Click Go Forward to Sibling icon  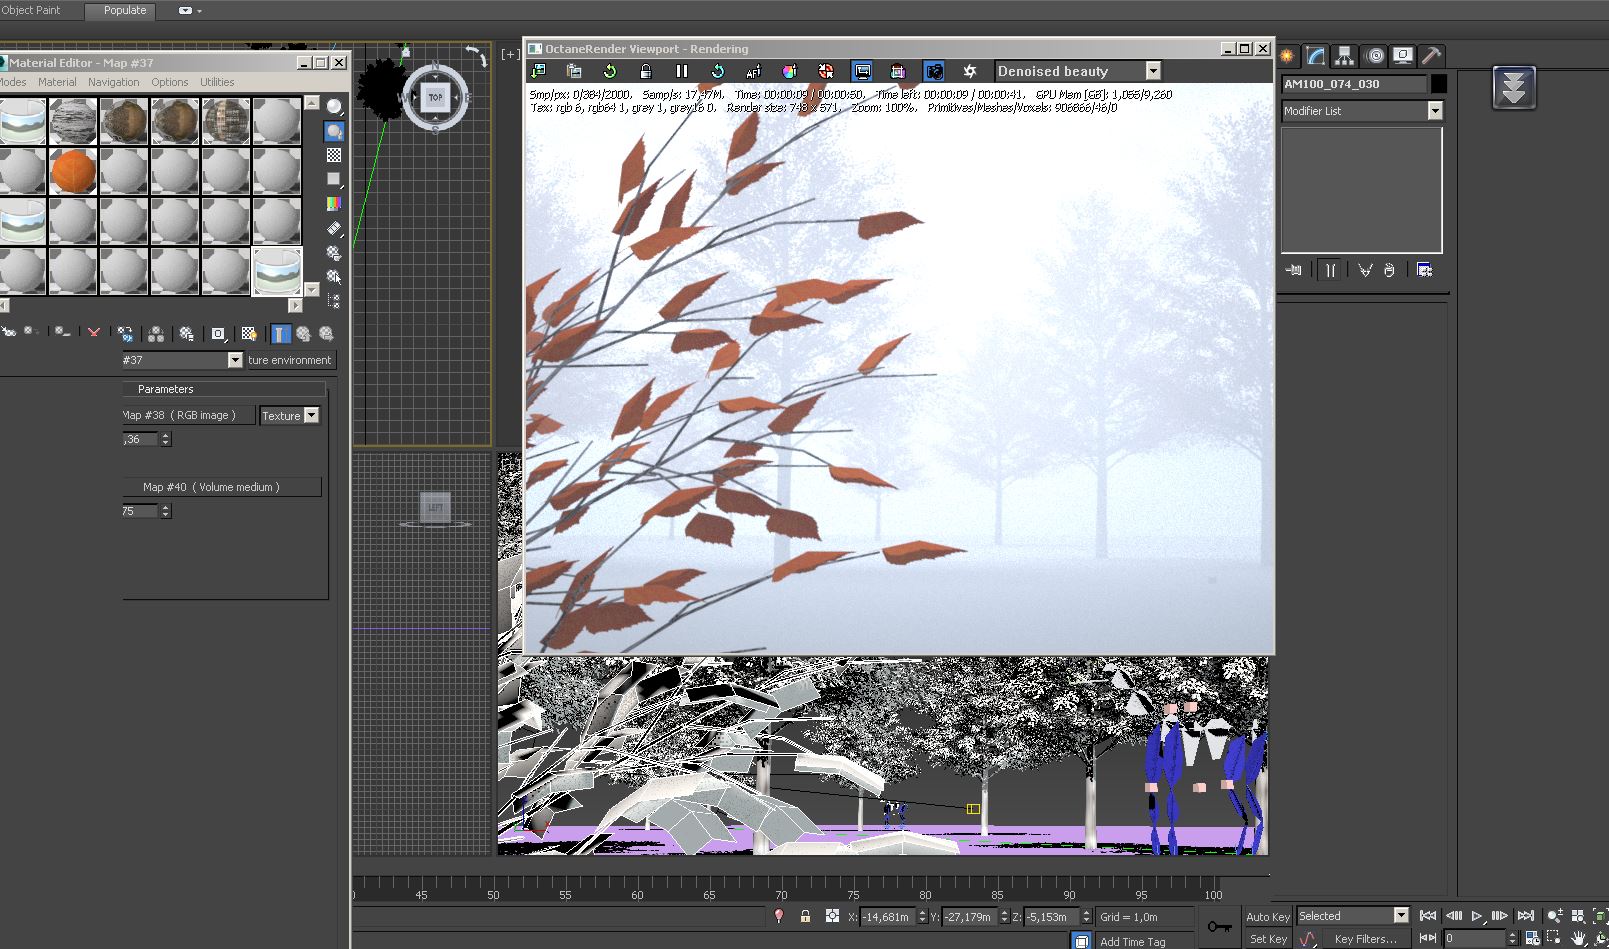[325, 333]
